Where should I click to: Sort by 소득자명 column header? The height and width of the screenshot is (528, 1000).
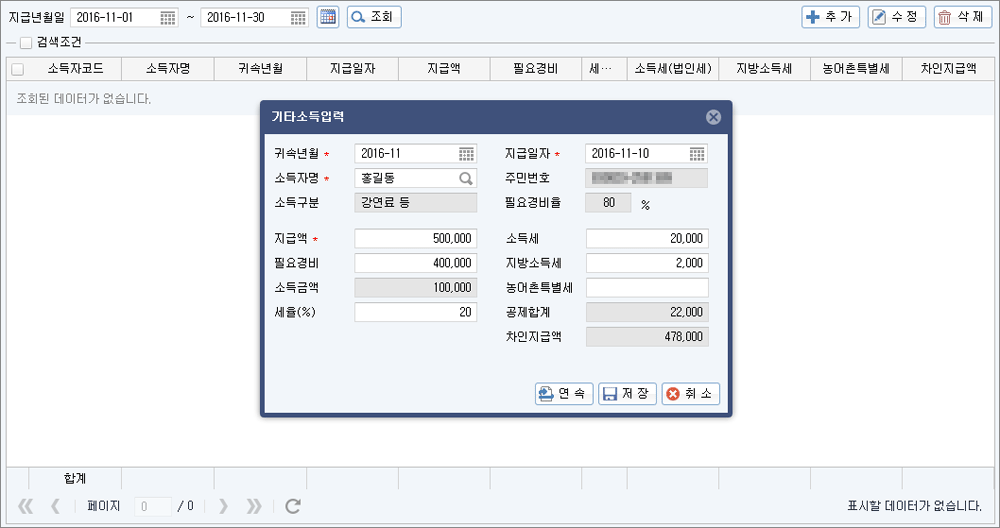point(168,69)
